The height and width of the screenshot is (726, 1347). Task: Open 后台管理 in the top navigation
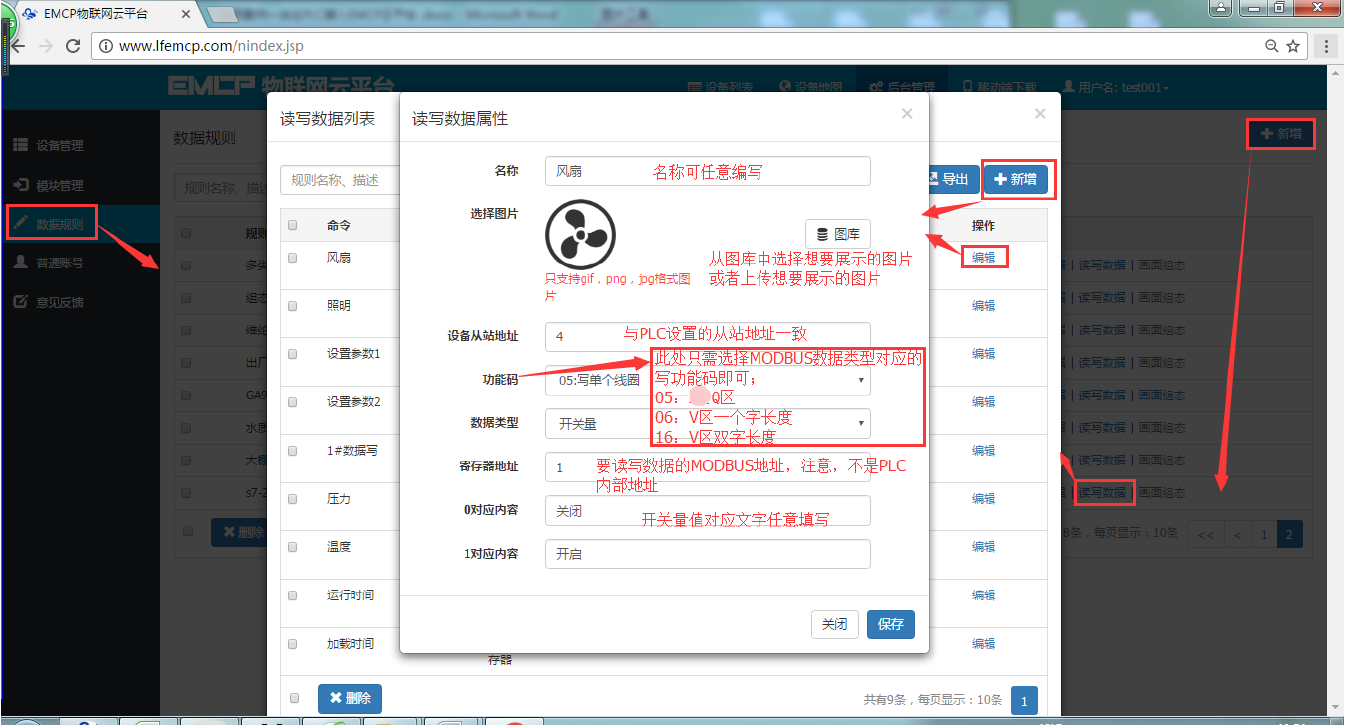tap(902, 87)
